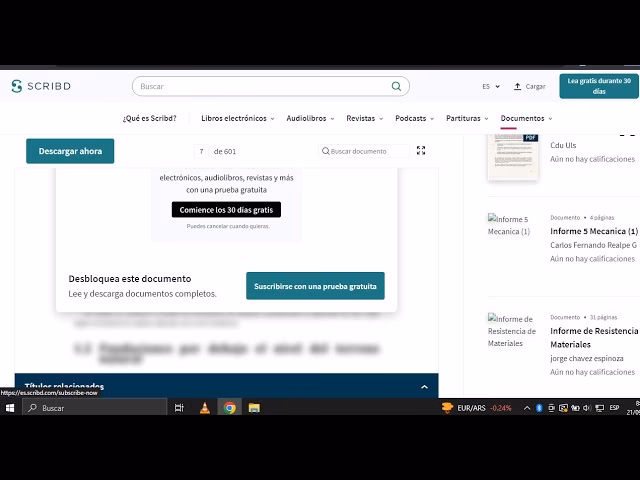
Task: Click the magnifier icon in Buscar documento
Action: click(325, 151)
